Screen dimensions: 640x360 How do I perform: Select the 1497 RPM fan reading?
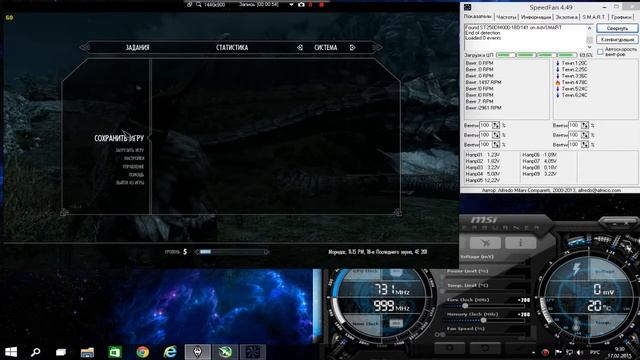pos(483,82)
